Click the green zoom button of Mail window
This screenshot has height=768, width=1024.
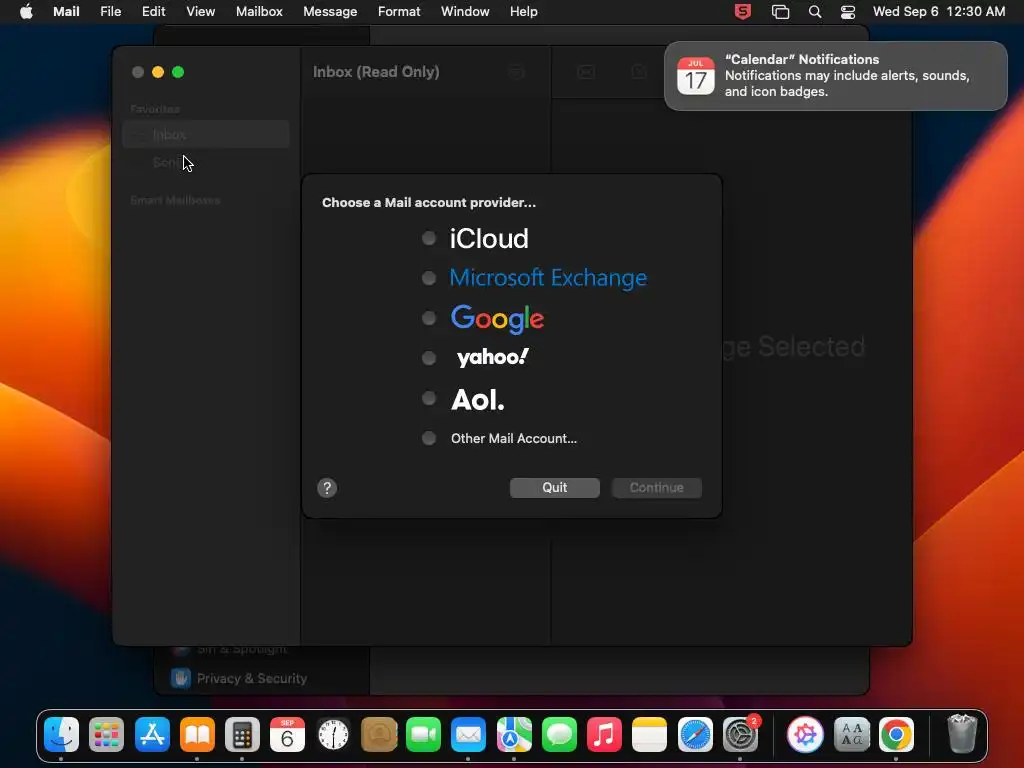178,72
